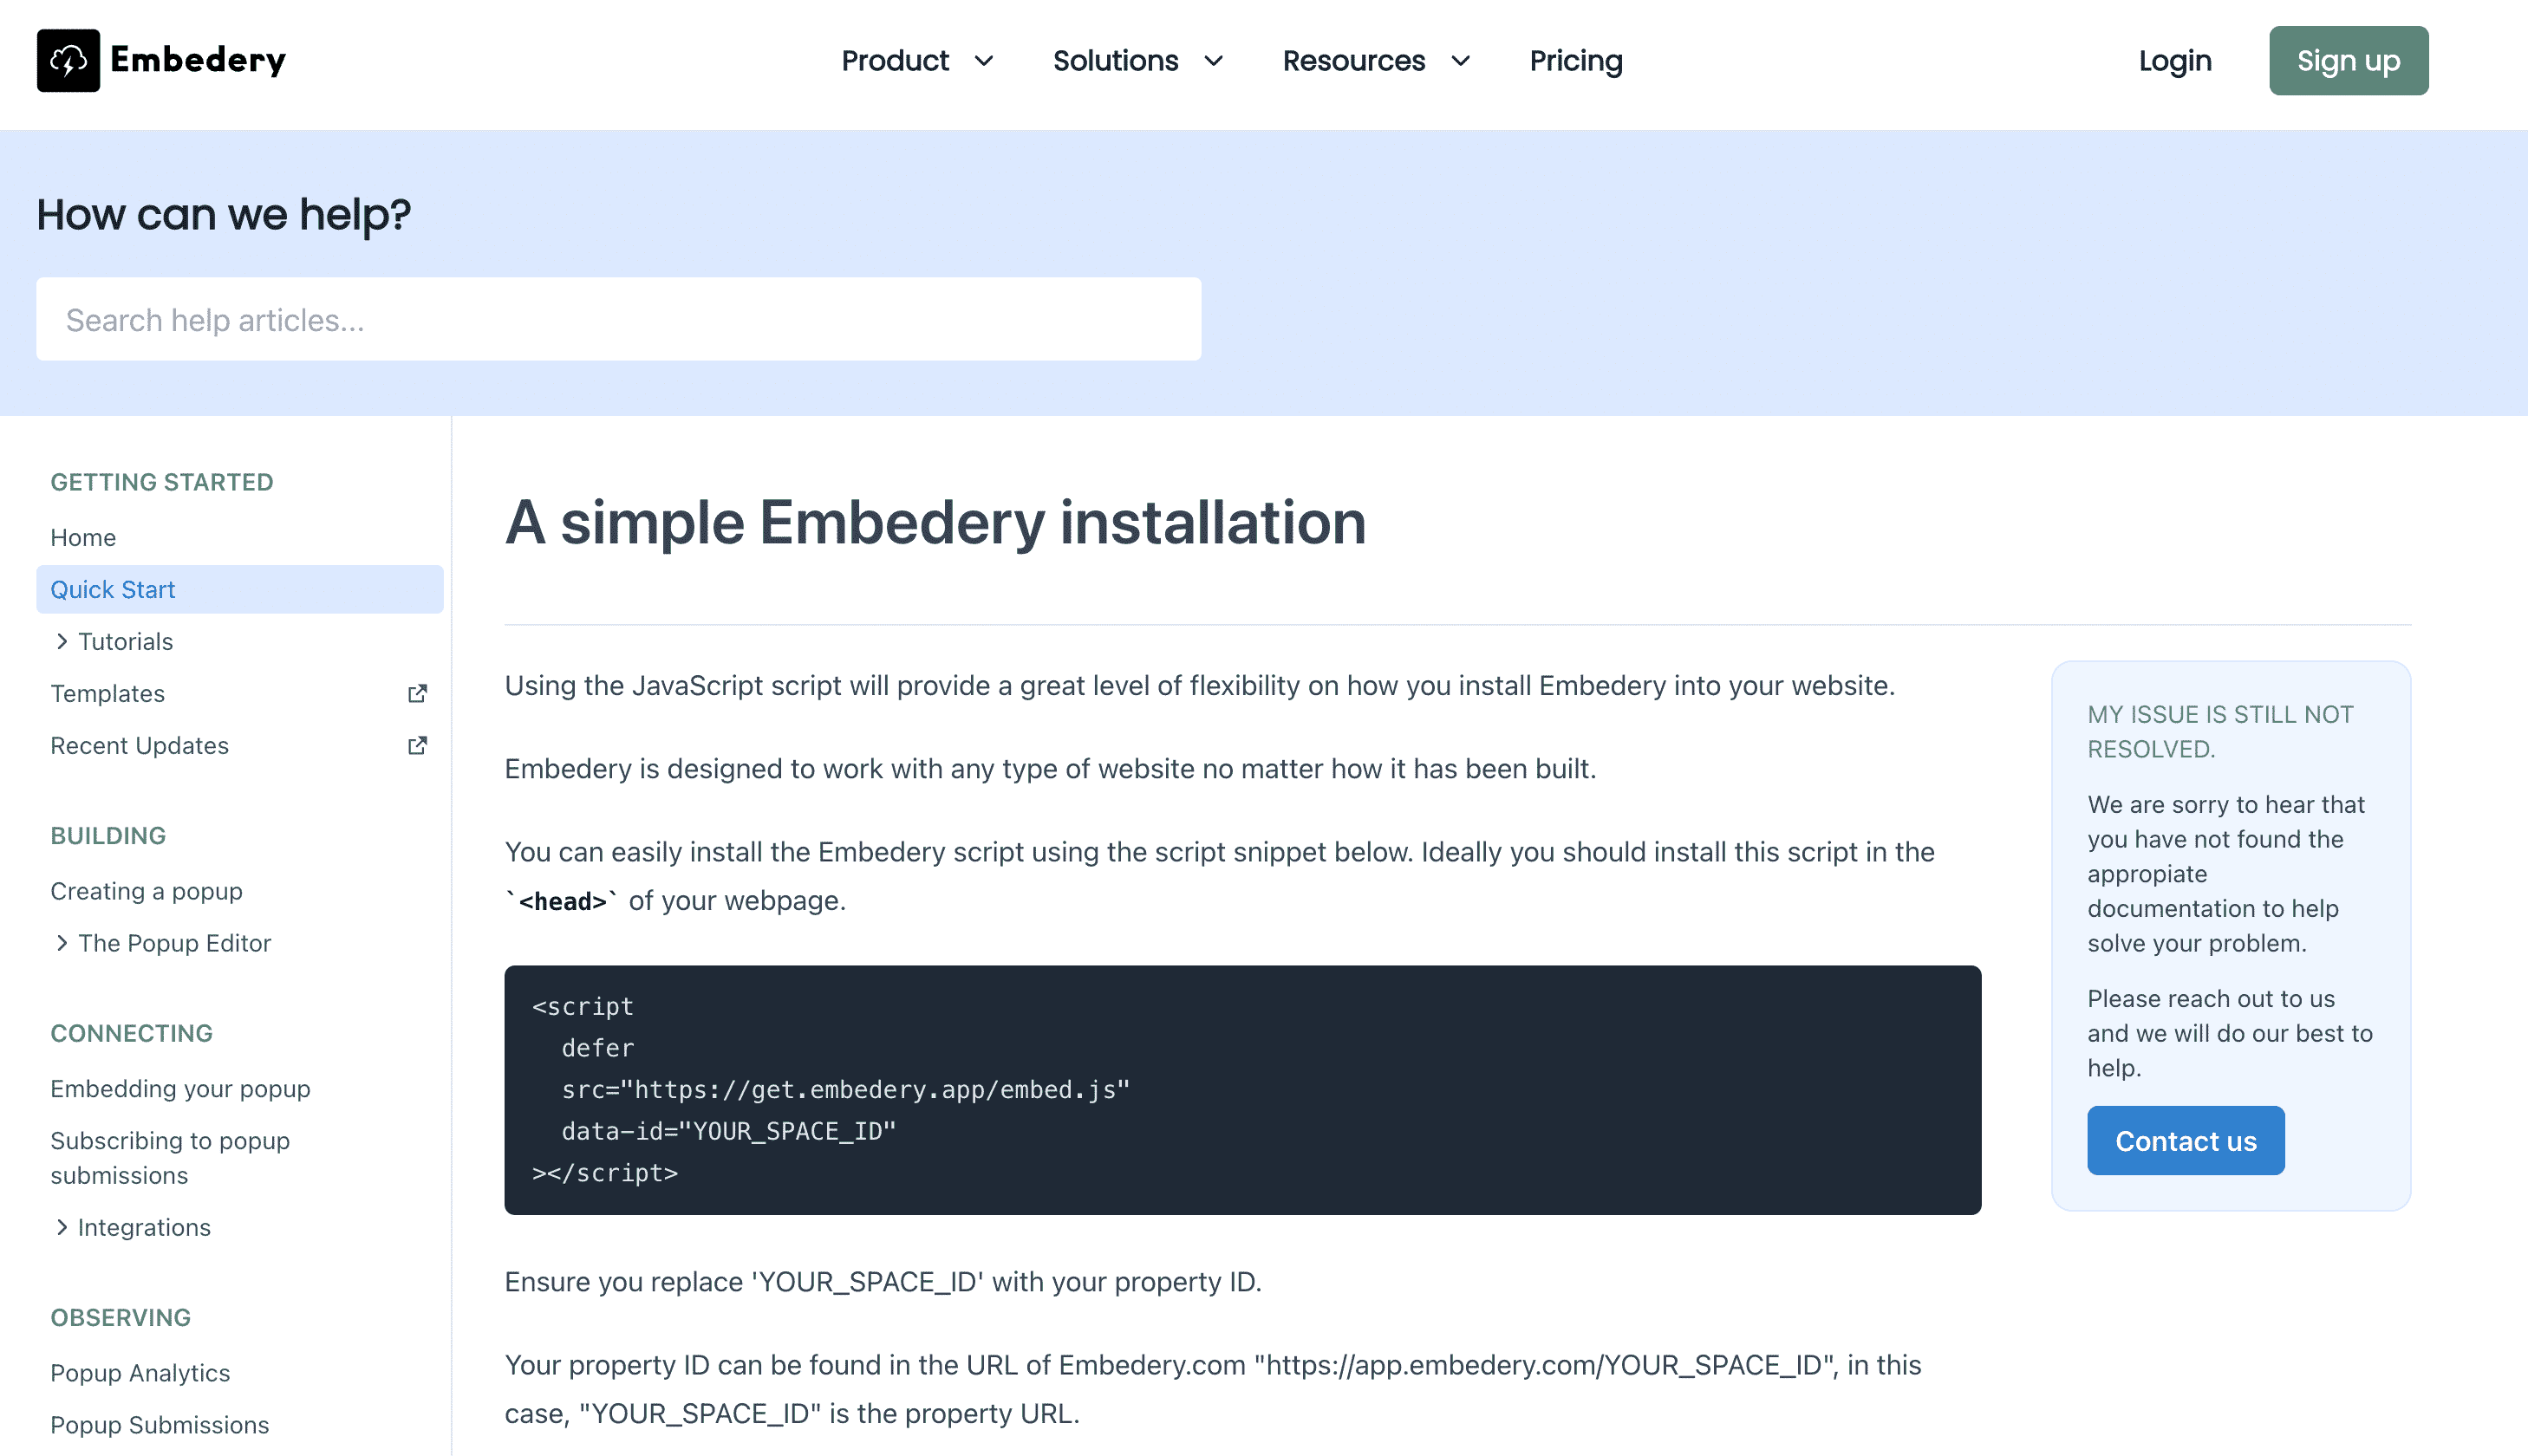
Task: Open the Home sidebar link
Action: coord(83,538)
